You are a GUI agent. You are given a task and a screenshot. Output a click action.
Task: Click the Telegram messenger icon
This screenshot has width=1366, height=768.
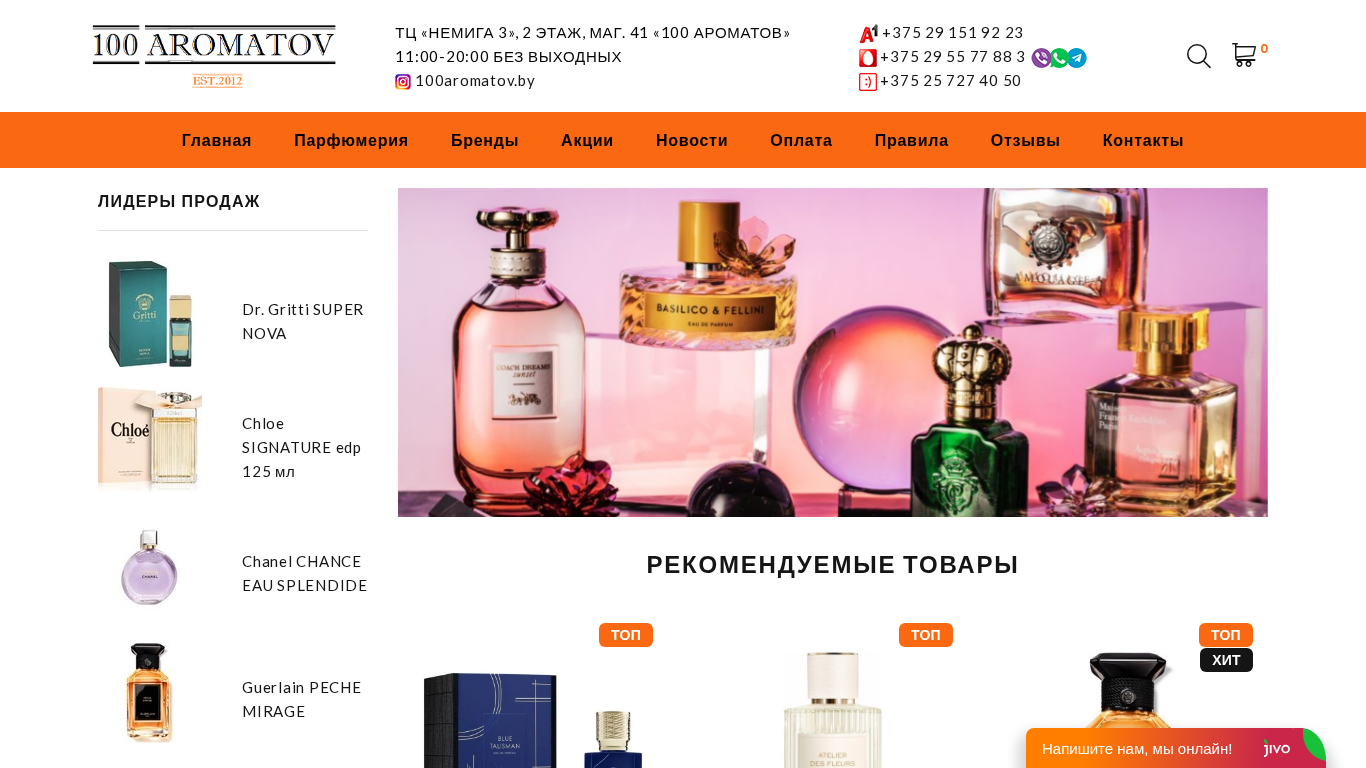pos(1077,58)
